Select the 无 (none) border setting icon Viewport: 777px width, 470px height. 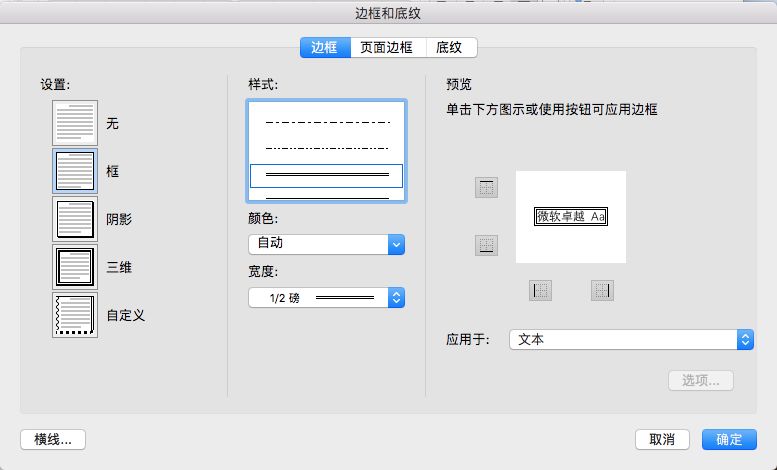75,123
